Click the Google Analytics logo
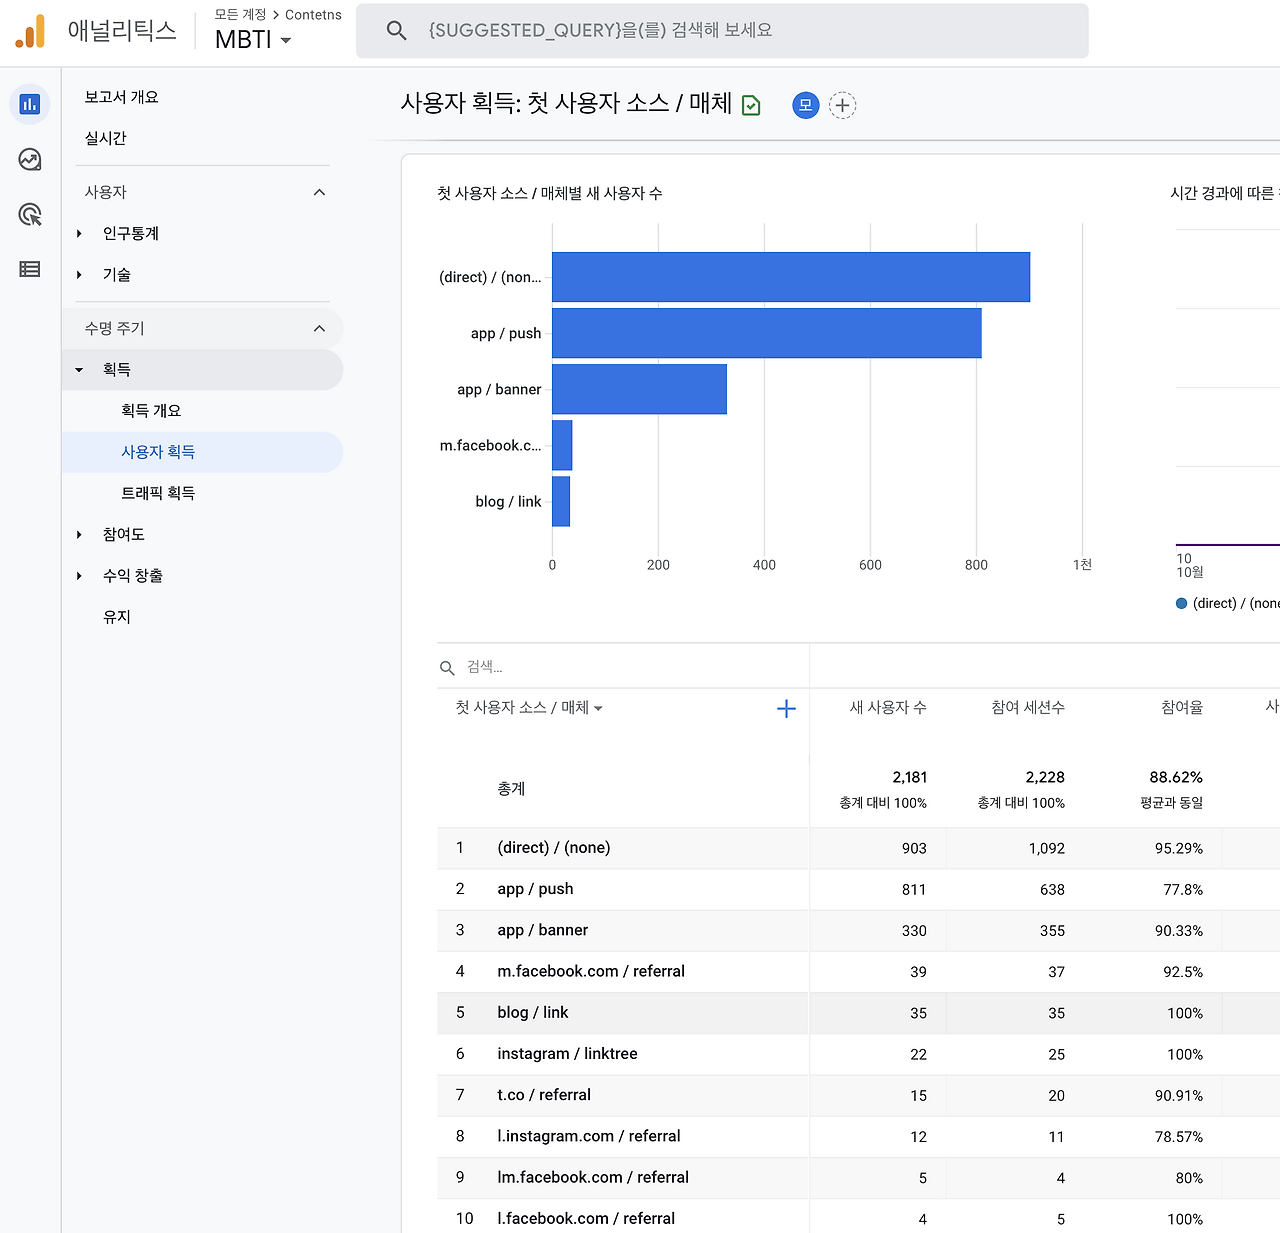This screenshot has width=1280, height=1233. 30,31
